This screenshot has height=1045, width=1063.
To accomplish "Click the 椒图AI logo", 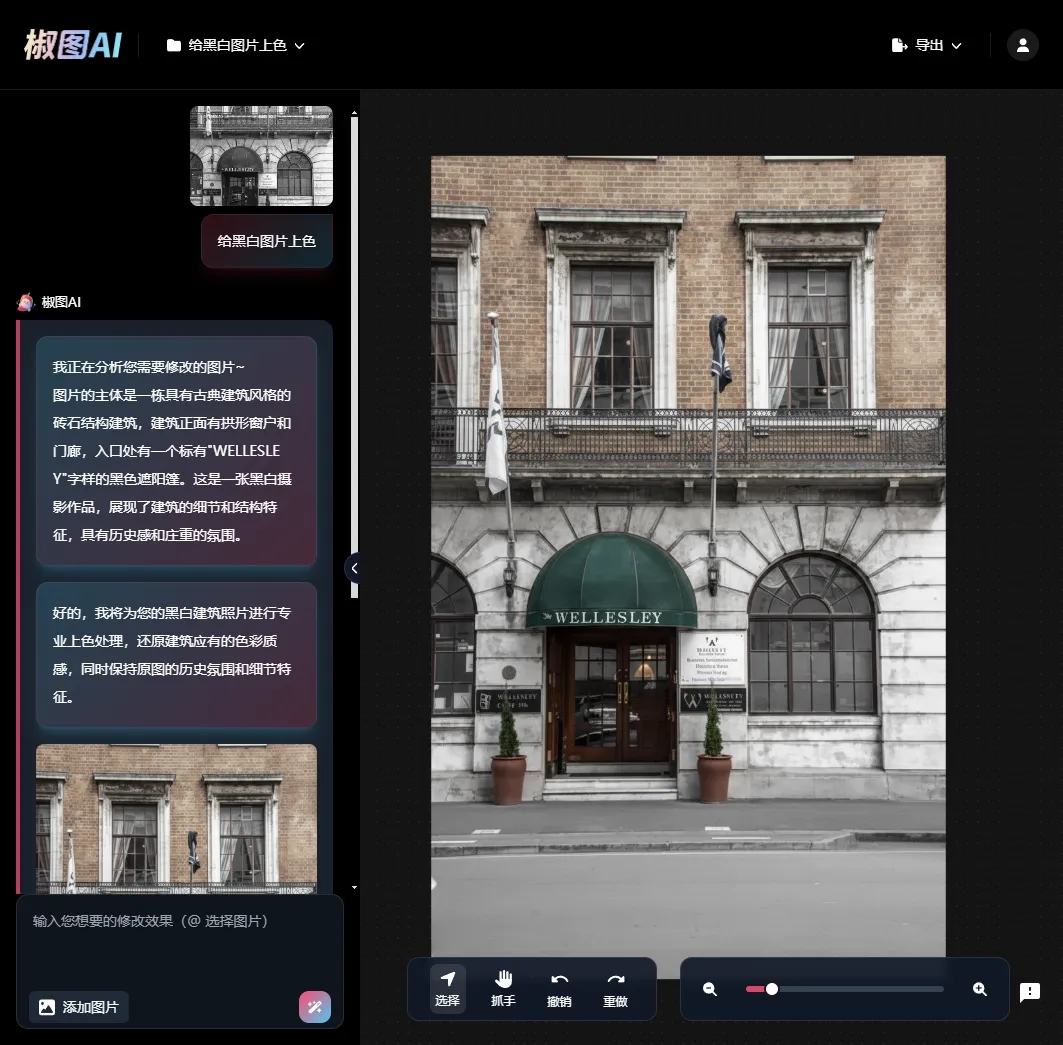I will pos(73,45).
